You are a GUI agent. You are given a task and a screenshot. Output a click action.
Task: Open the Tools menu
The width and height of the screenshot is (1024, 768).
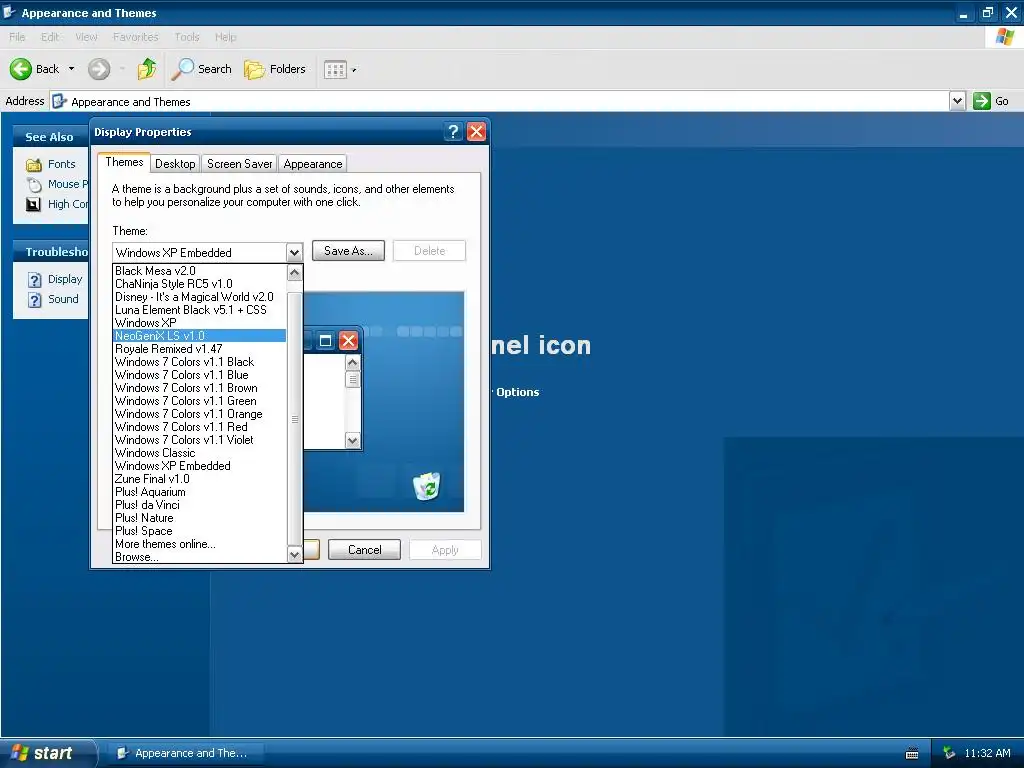tap(187, 37)
